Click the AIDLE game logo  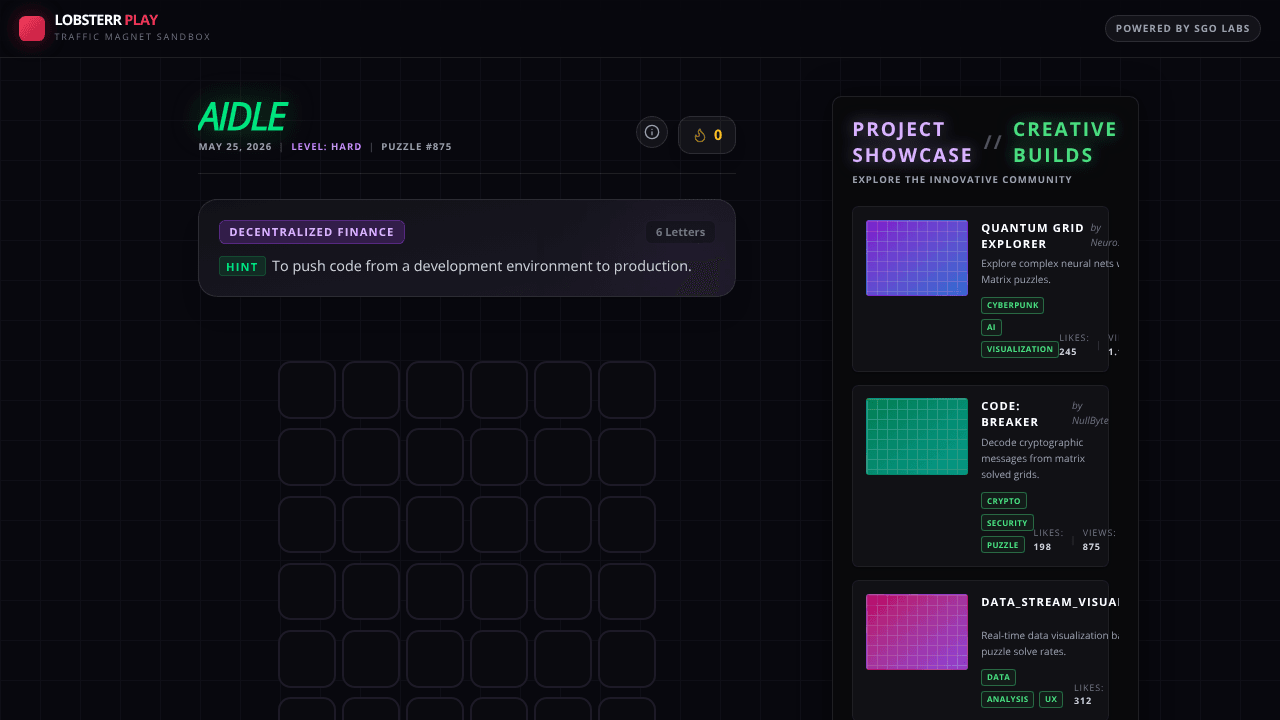[243, 117]
